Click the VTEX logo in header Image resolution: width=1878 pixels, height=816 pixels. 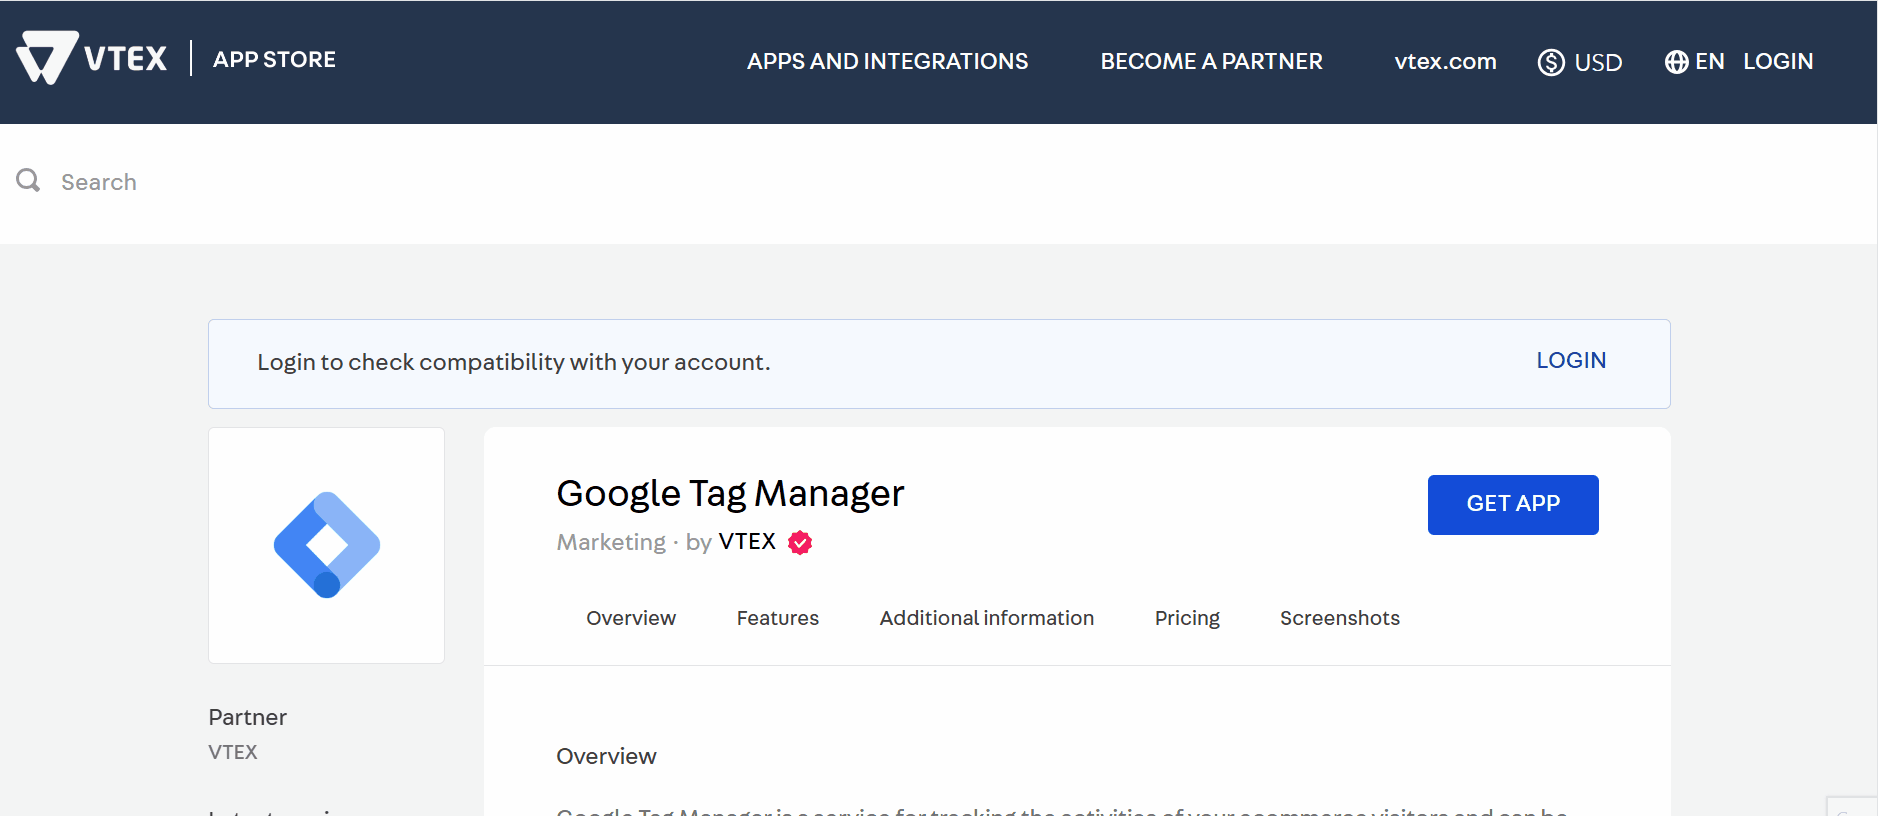point(91,58)
